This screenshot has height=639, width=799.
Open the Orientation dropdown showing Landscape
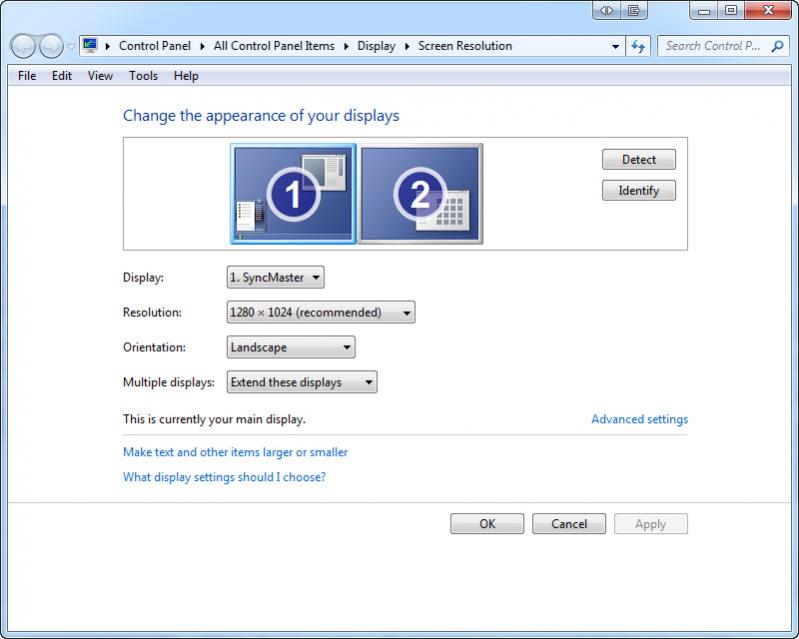[x=290, y=347]
